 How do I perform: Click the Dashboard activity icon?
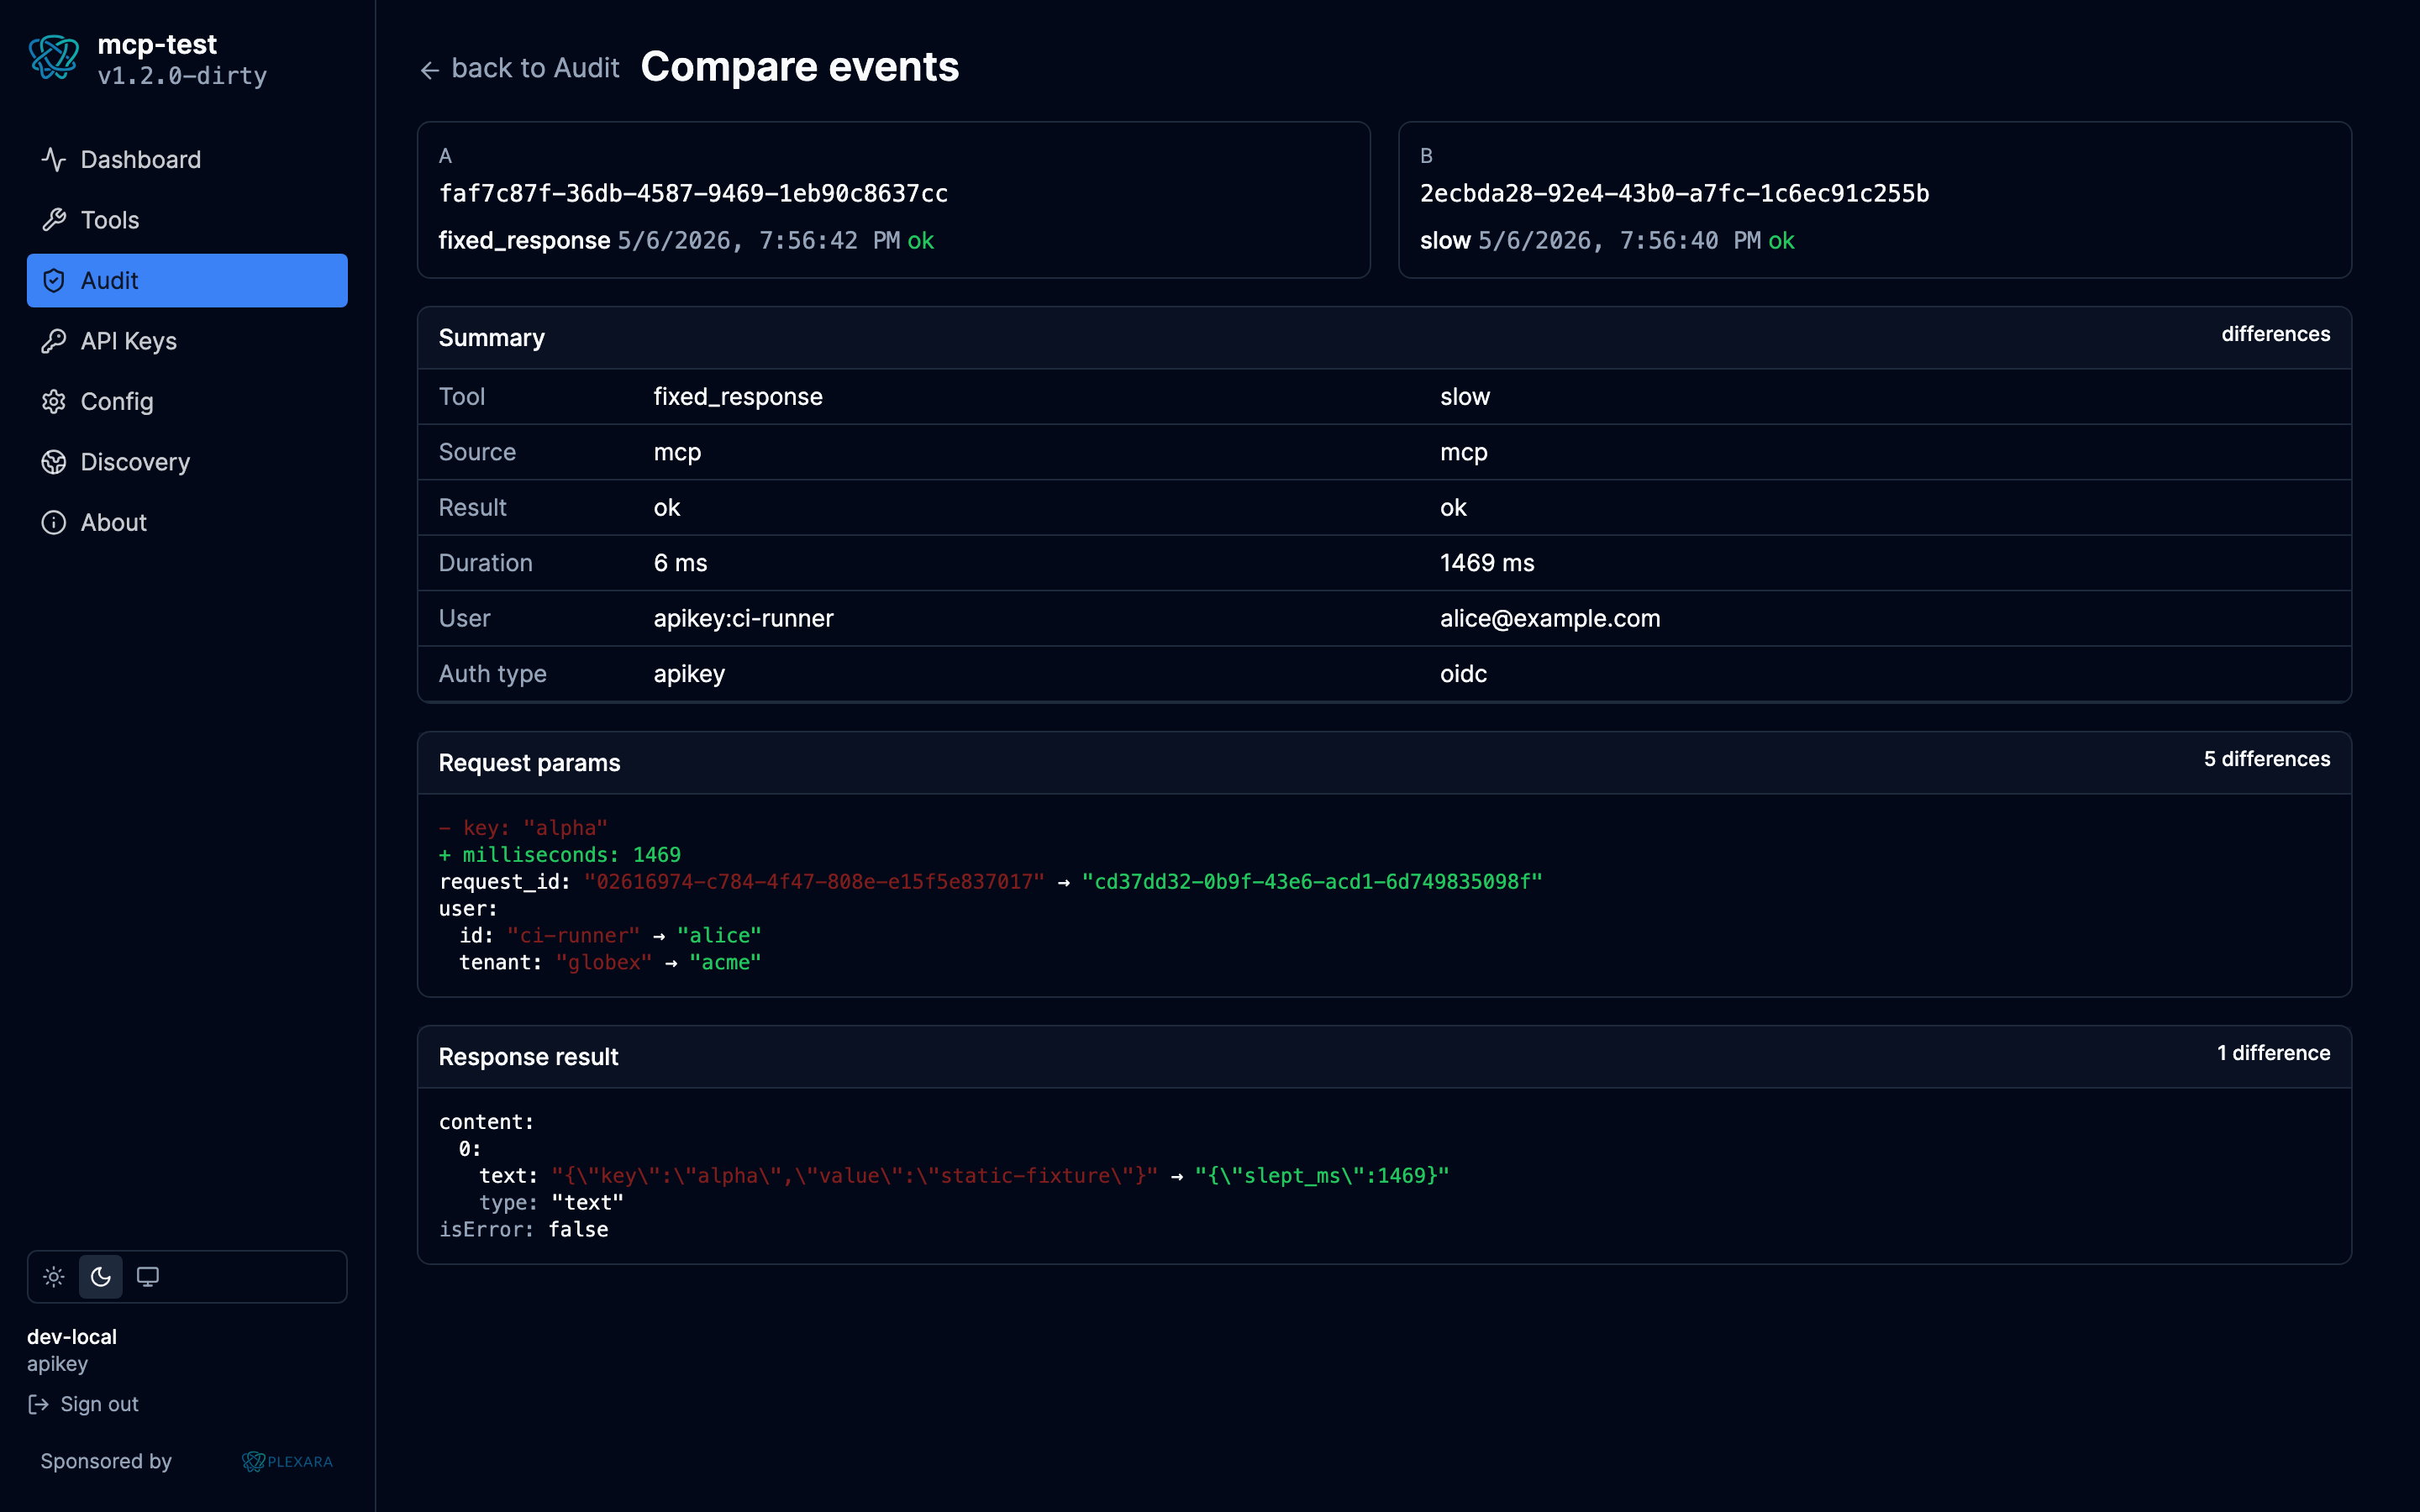click(54, 160)
